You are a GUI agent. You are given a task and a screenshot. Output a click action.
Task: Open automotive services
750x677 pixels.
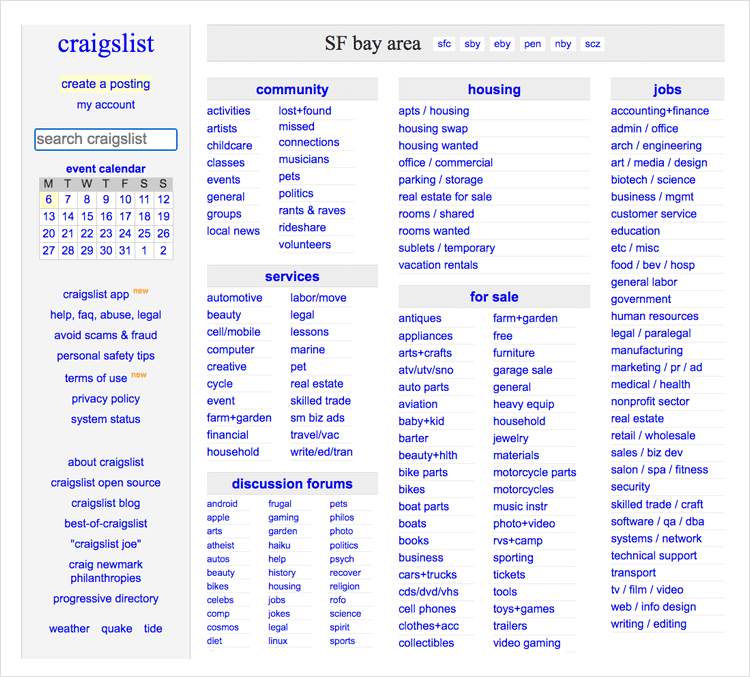pyautogui.click(x=234, y=298)
